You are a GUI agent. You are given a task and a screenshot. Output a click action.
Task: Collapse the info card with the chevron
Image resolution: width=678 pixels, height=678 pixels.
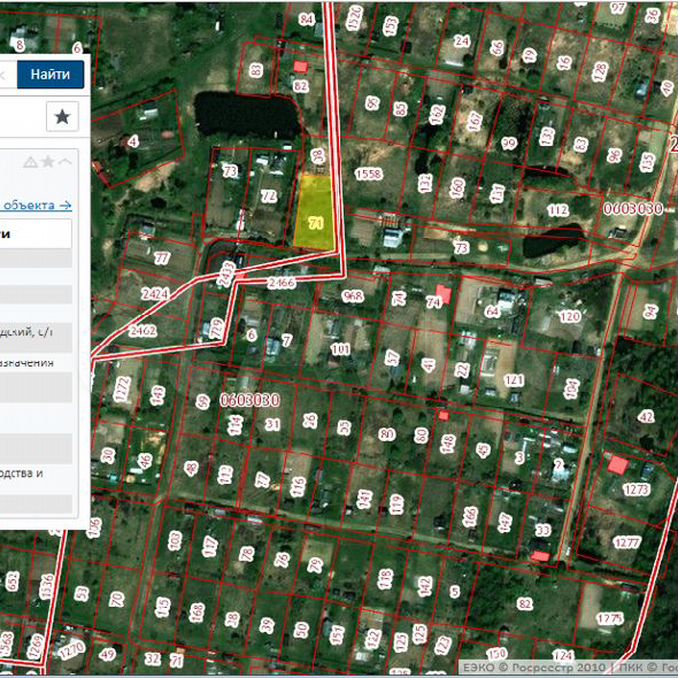[x=65, y=162]
